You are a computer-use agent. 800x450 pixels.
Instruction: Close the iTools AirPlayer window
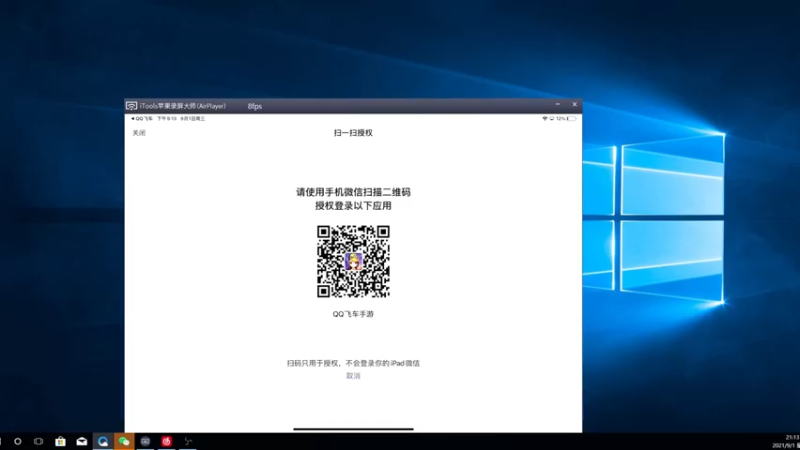[574, 104]
